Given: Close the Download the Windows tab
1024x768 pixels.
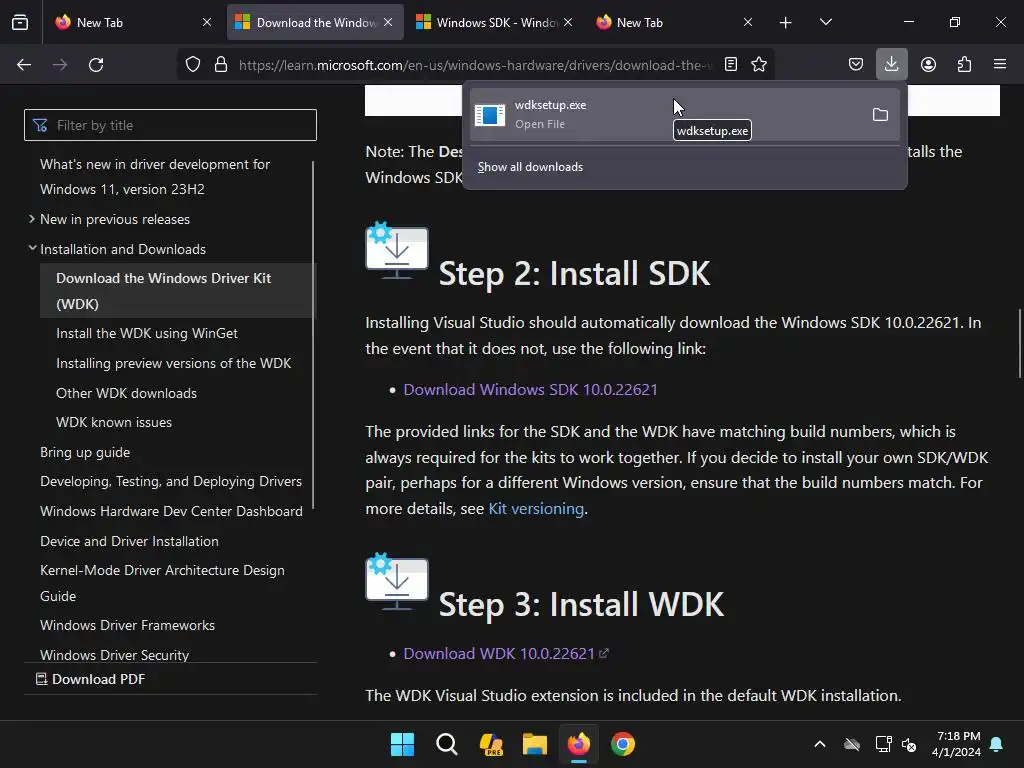Looking at the screenshot, I should [x=388, y=22].
